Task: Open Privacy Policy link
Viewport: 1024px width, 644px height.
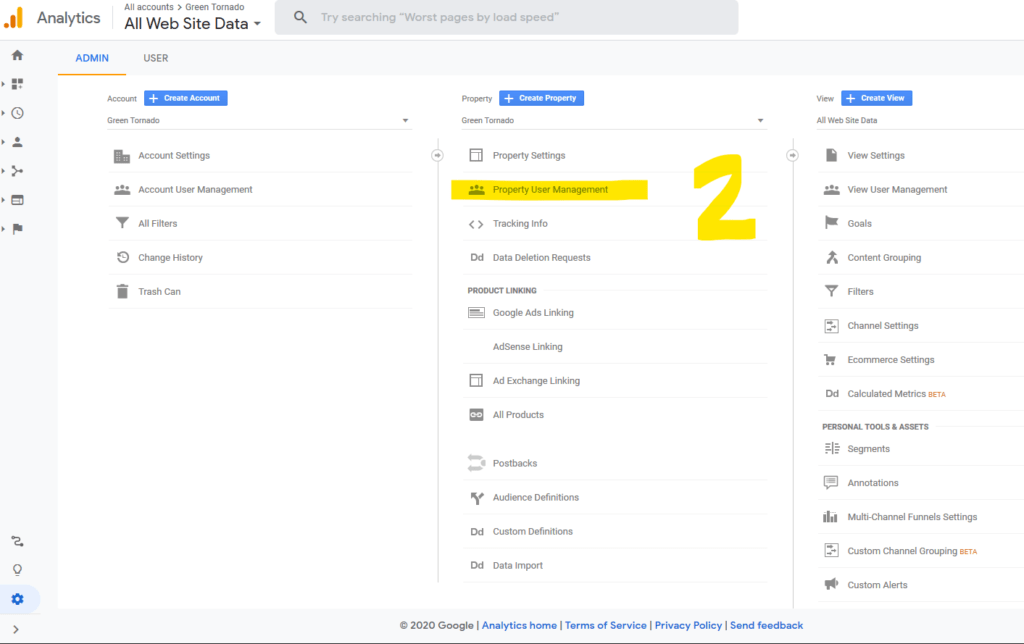Action: coord(688,625)
